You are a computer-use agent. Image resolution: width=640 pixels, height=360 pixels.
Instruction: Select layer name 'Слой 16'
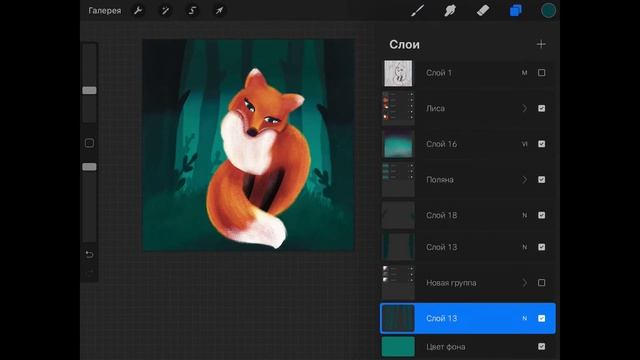[441, 144]
